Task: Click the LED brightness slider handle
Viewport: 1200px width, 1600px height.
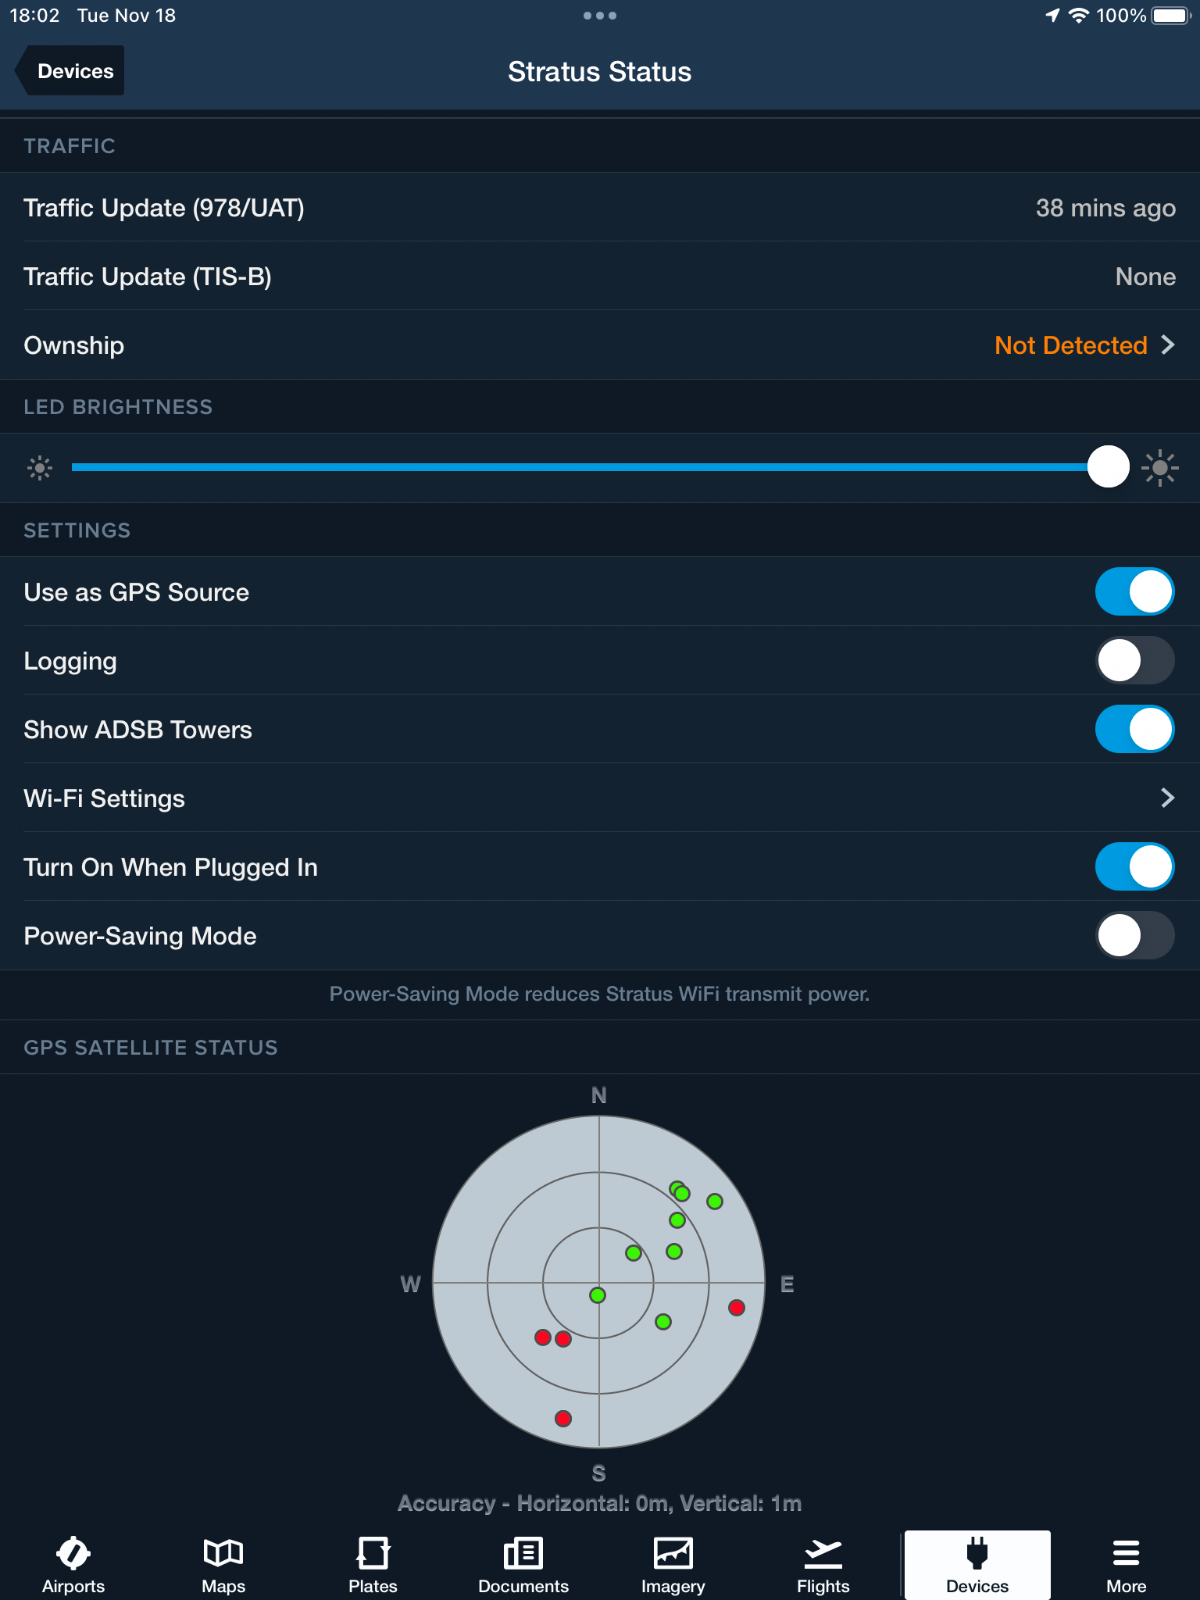Action: point(1108,467)
